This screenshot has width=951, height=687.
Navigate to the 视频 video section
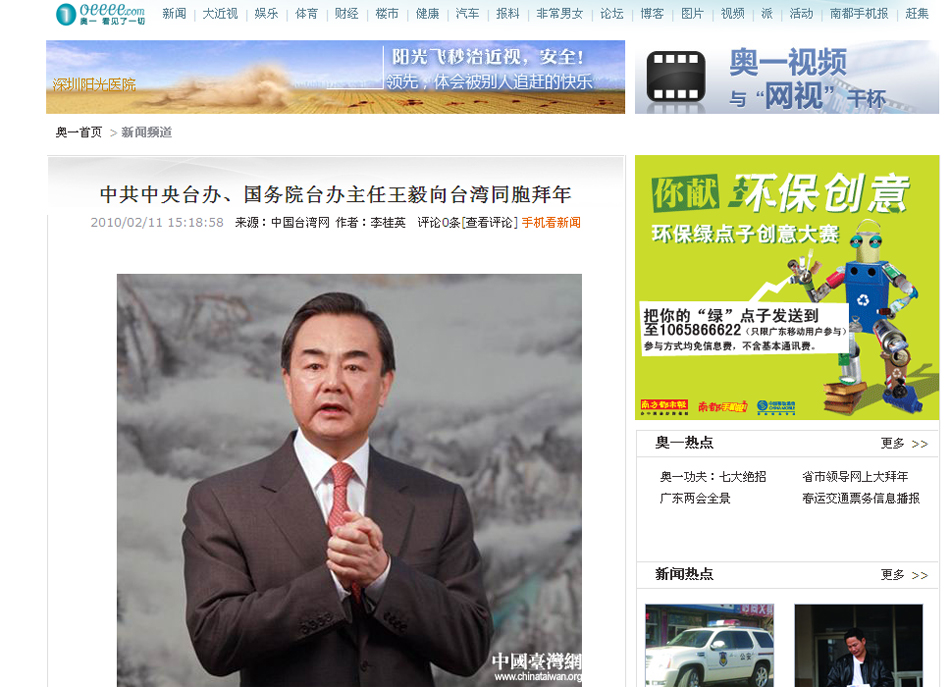click(x=732, y=14)
